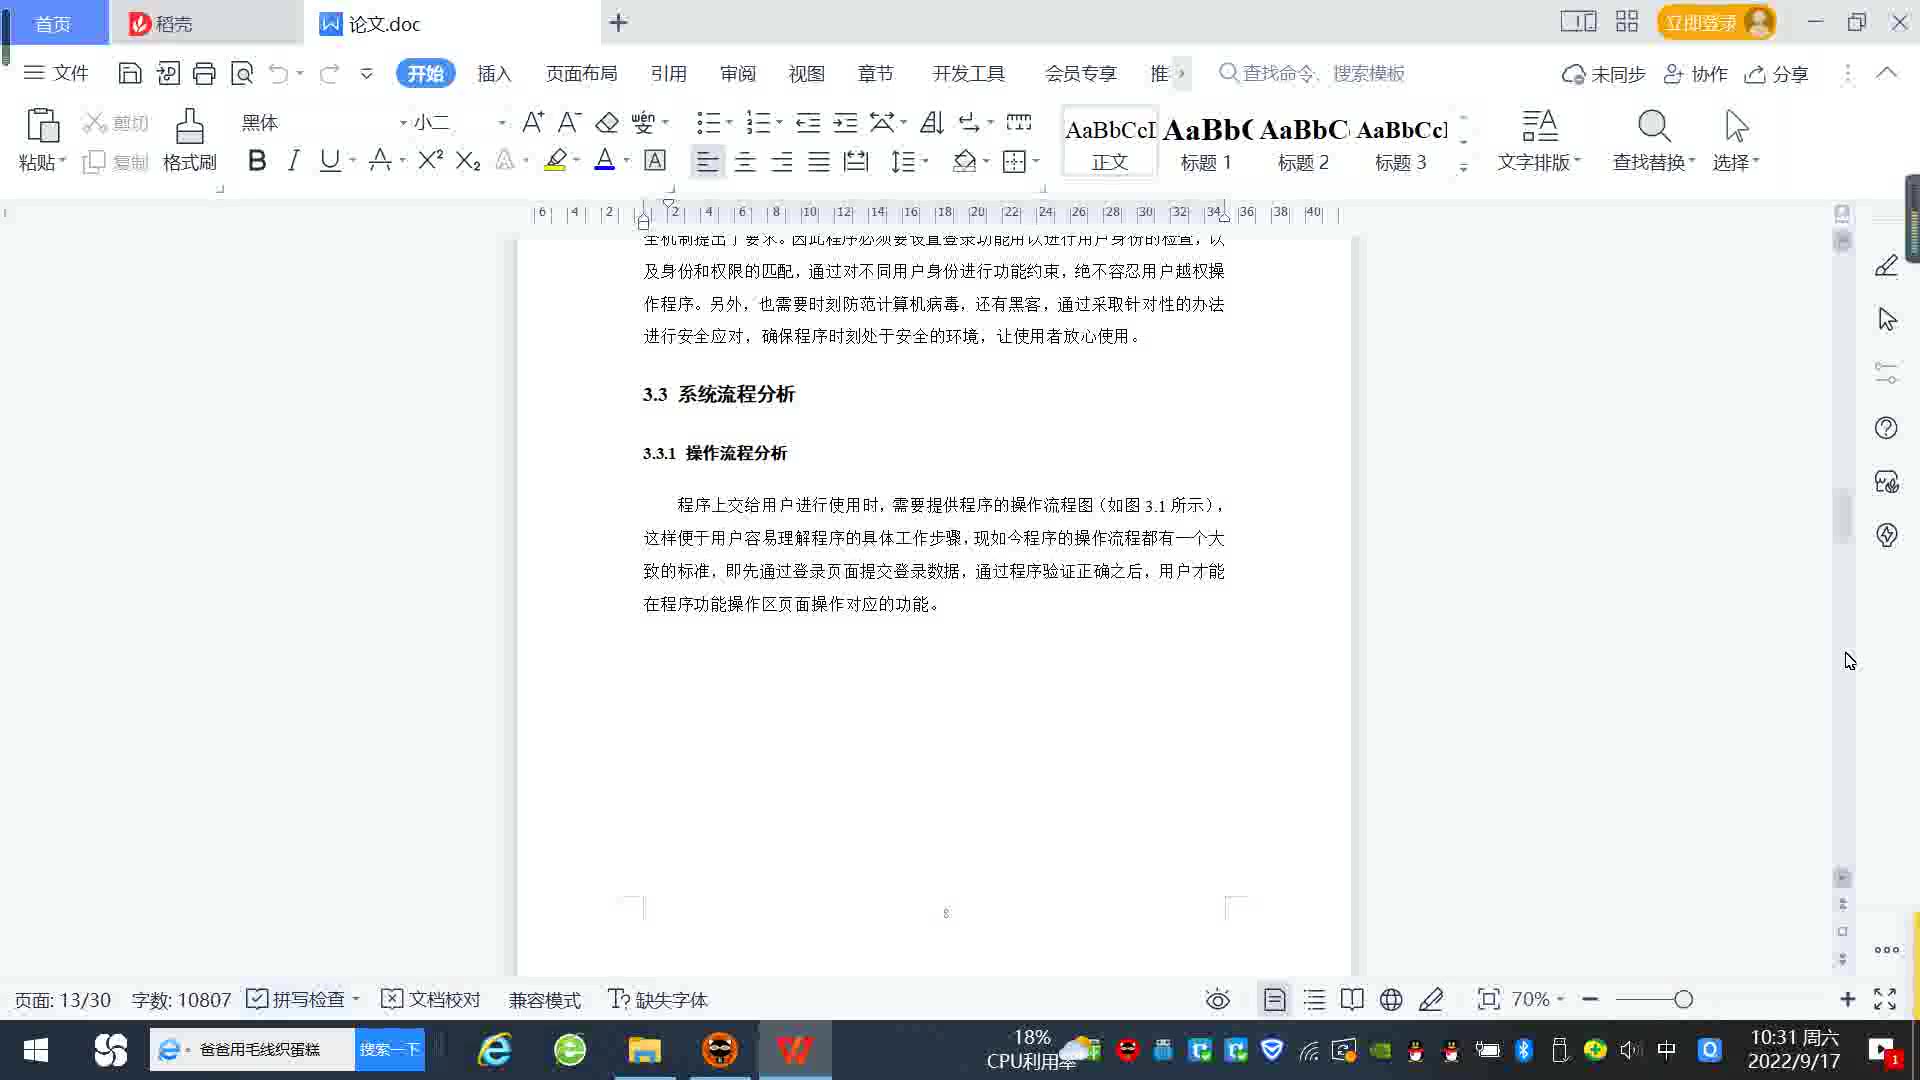The image size is (1920, 1080).
Task: Click the center alignment icon
Action: click(x=745, y=162)
